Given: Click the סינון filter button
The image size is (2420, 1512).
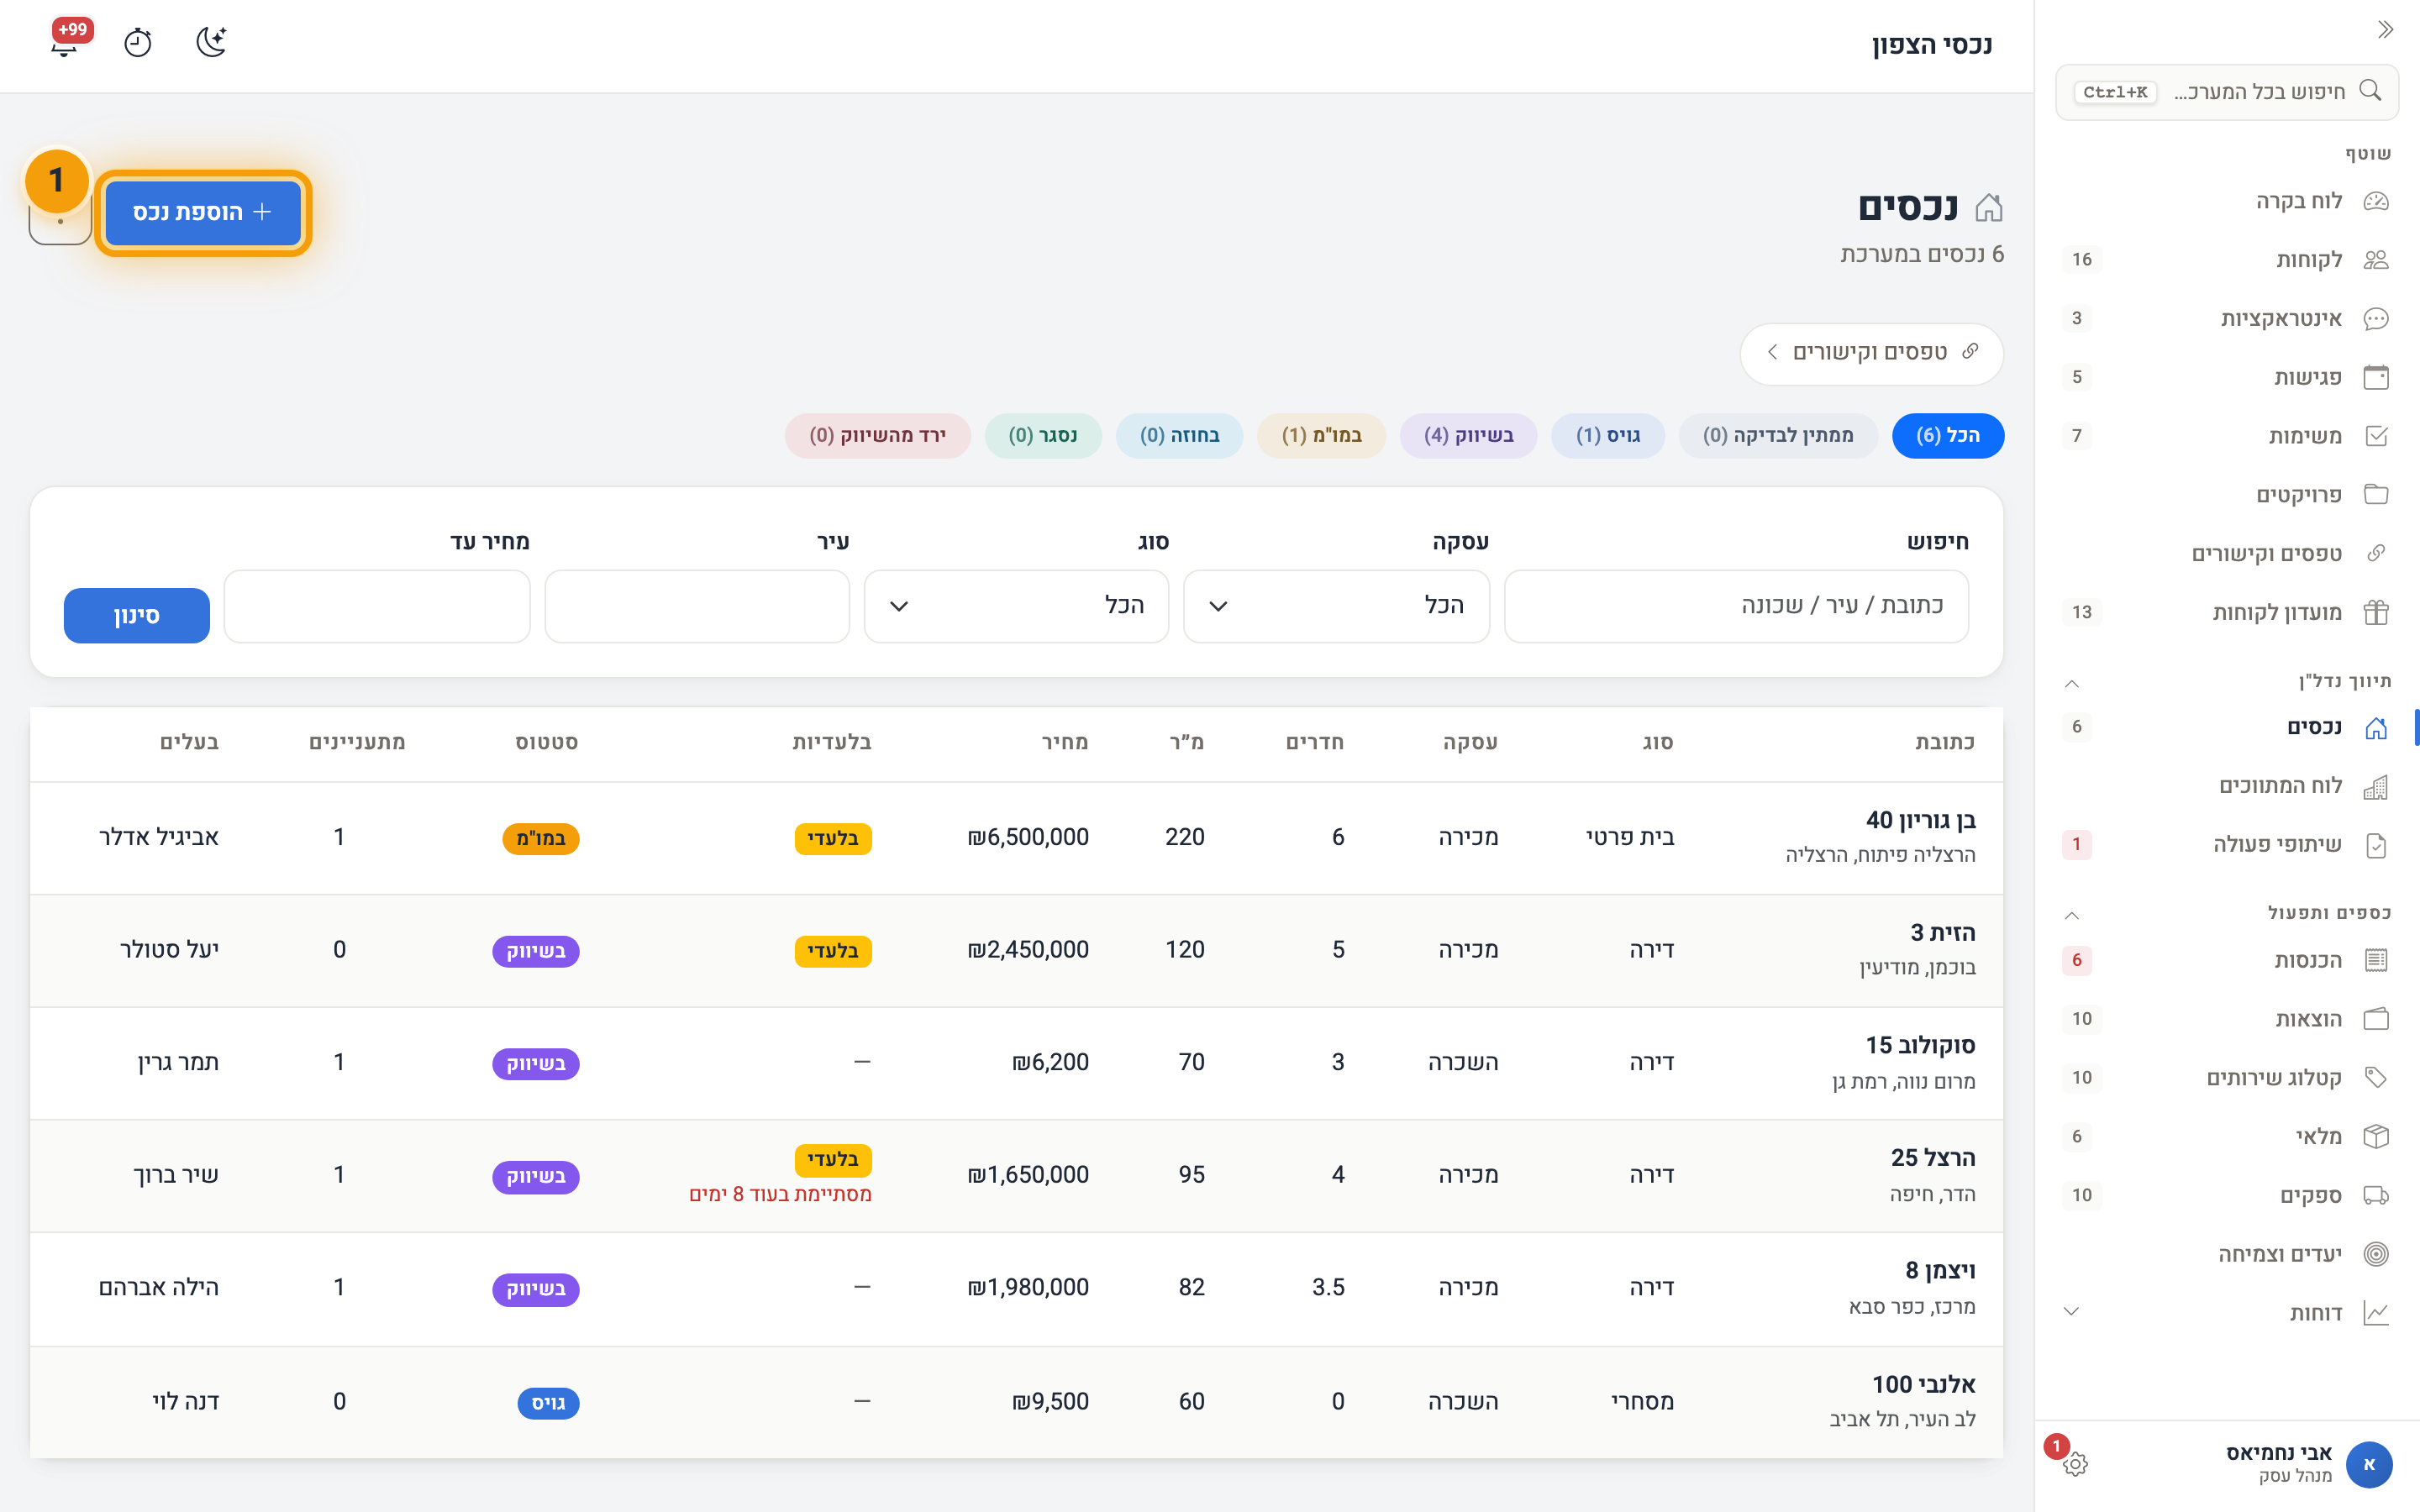Looking at the screenshot, I should click(x=137, y=616).
